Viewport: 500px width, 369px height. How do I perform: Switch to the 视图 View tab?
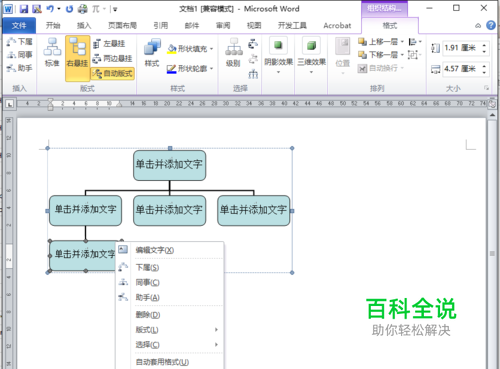click(254, 25)
